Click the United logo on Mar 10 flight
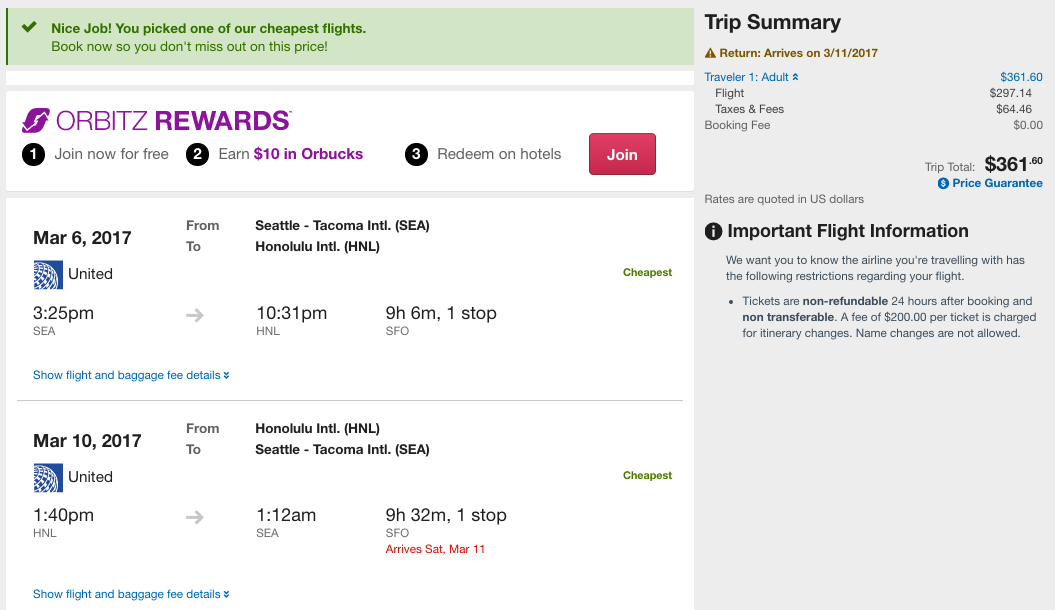Image resolution: width=1055 pixels, height=610 pixels. 48,477
